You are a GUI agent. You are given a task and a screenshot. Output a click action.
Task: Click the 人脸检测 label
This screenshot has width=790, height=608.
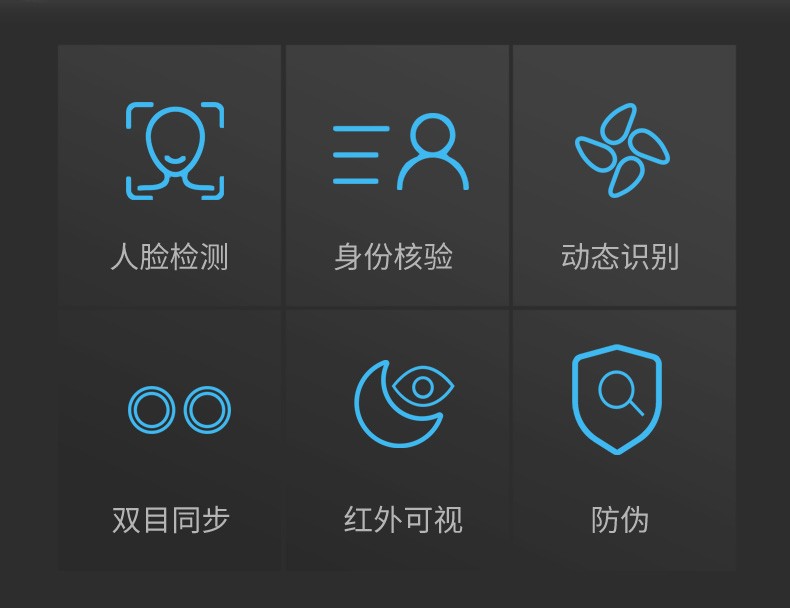point(169,256)
